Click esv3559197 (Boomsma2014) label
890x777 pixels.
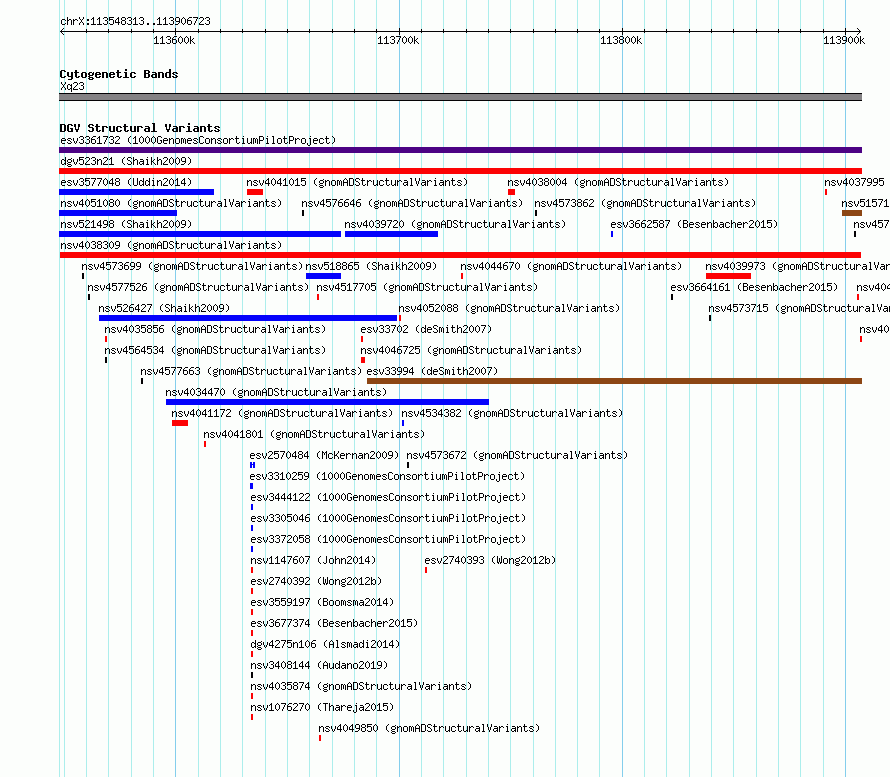coord(322,602)
